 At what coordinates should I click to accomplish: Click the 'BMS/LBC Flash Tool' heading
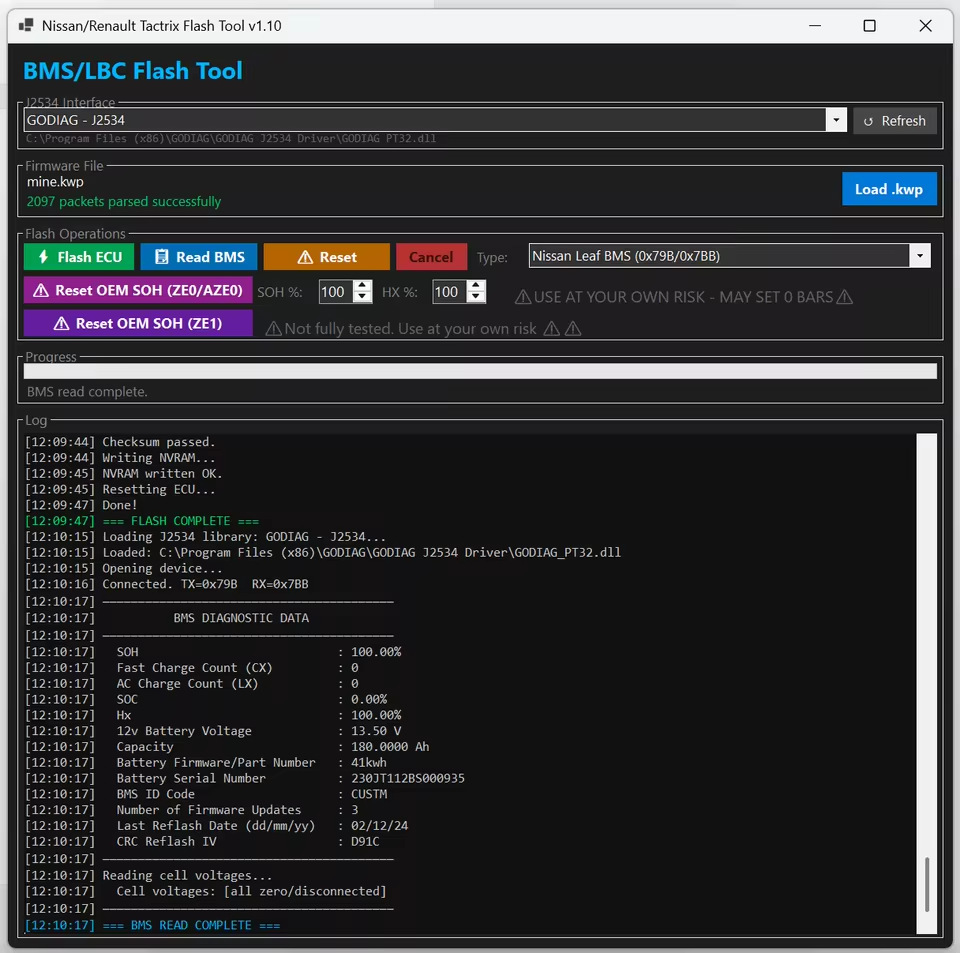(x=133, y=71)
